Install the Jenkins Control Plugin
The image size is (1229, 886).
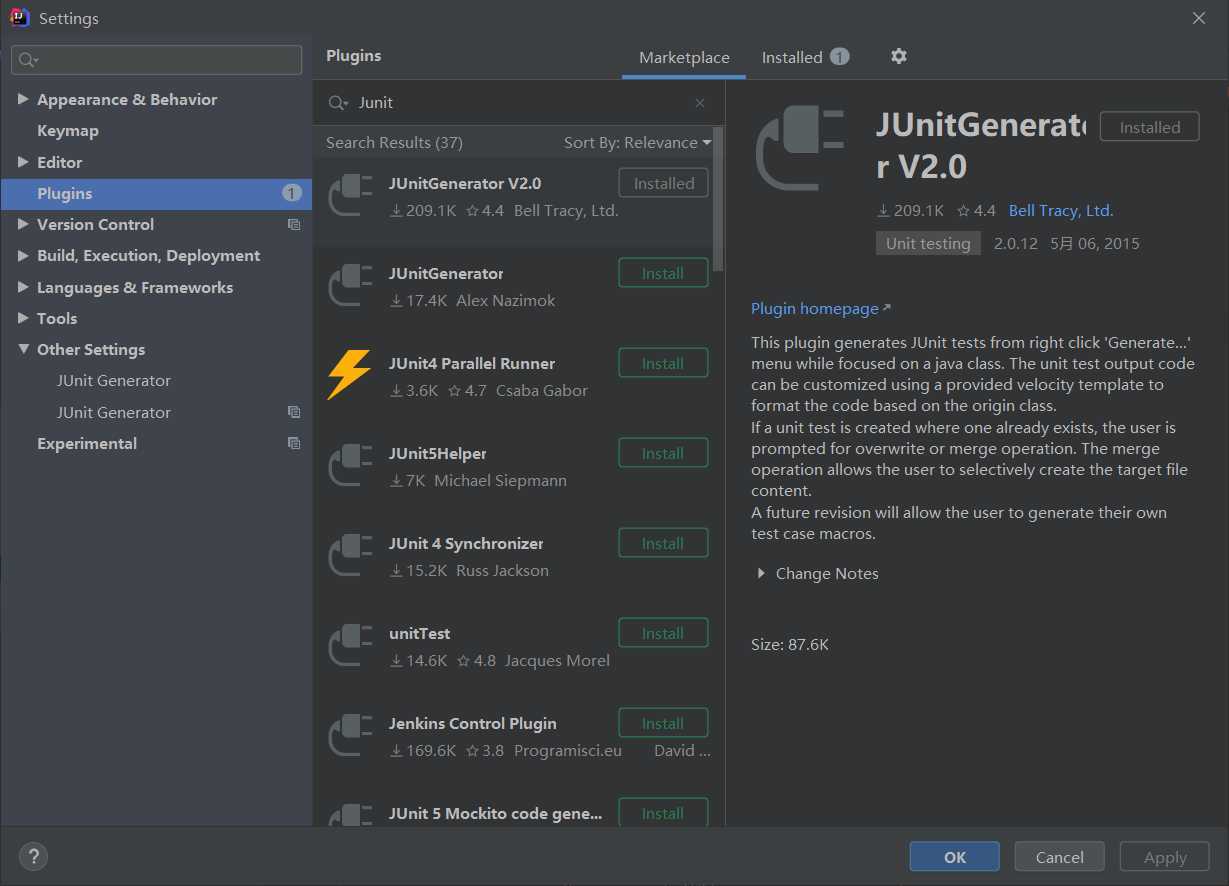tap(663, 723)
